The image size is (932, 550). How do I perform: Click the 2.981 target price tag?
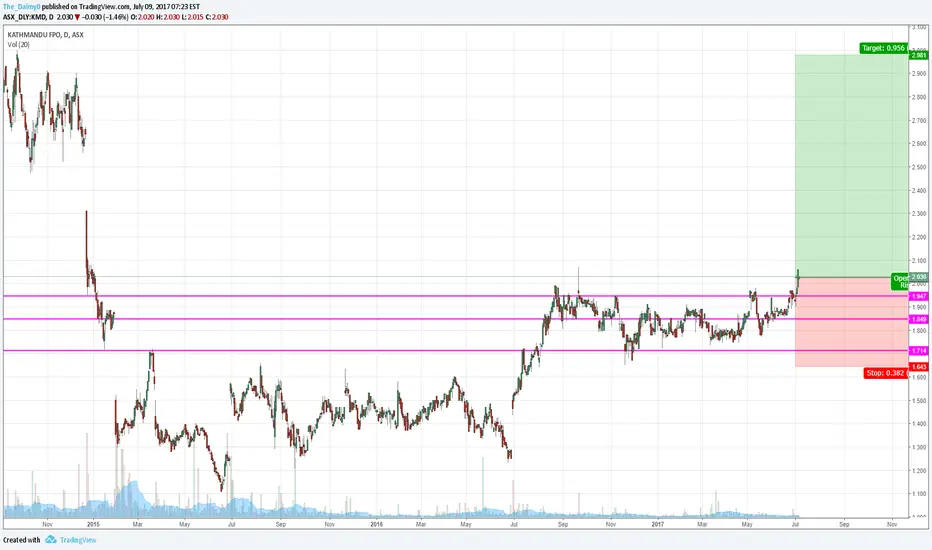[x=918, y=55]
